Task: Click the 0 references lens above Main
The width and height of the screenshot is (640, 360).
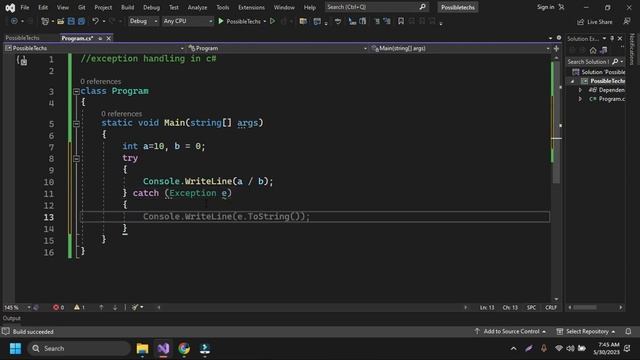Action: 122,113
